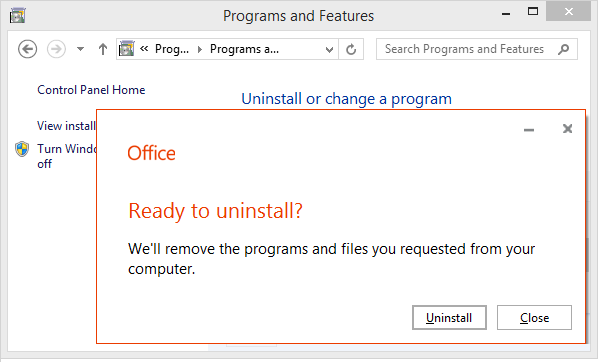Go back using the Back arrow

pyautogui.click(x=28, y=49)
